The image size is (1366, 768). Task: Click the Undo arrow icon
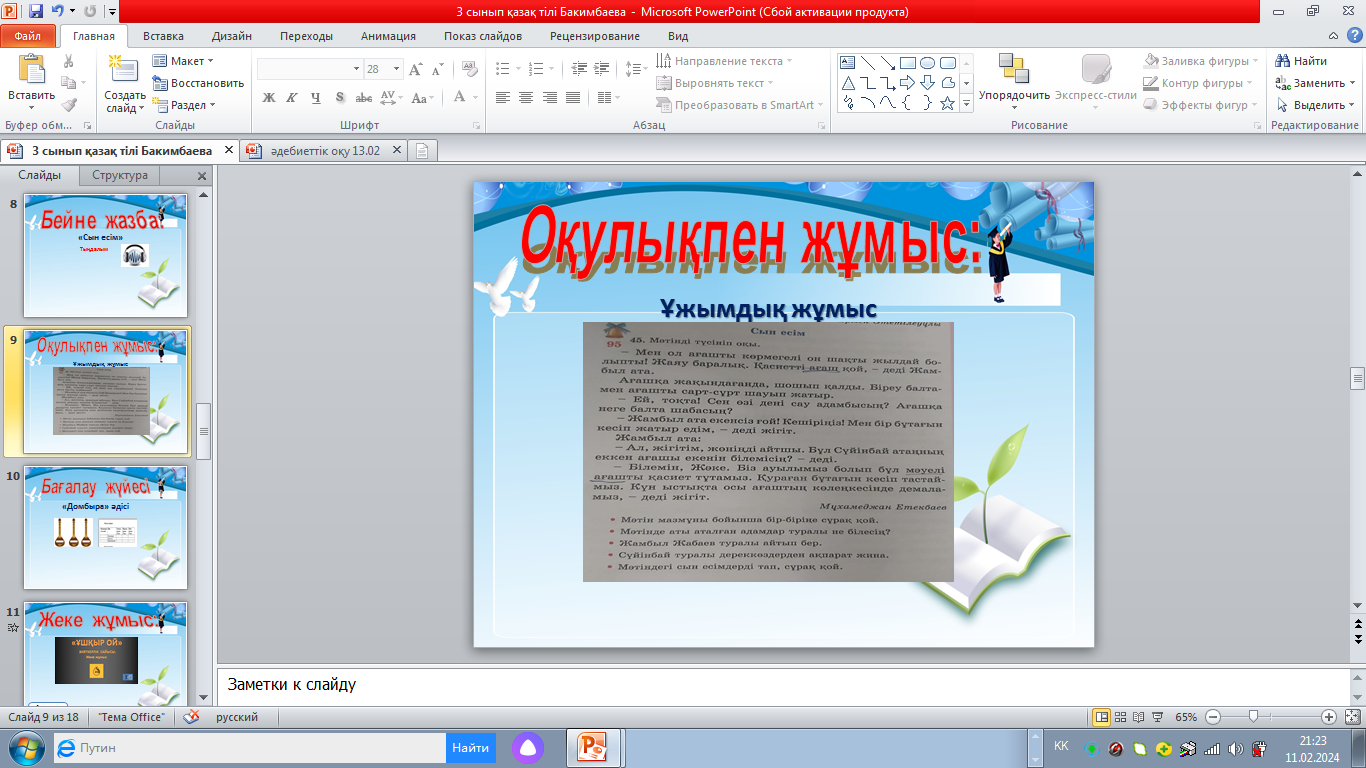coord(58,12)
